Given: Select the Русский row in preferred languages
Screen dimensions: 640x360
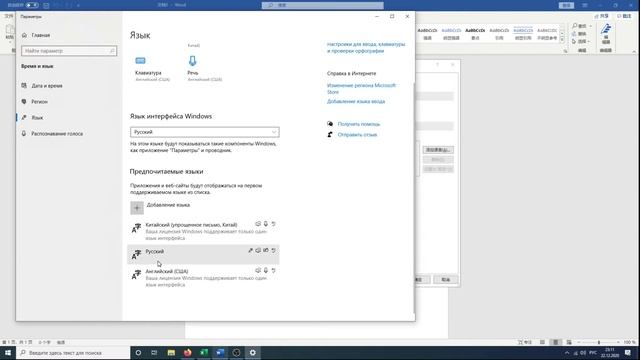Looking at the screenshot, I should [x=203, y=254].
